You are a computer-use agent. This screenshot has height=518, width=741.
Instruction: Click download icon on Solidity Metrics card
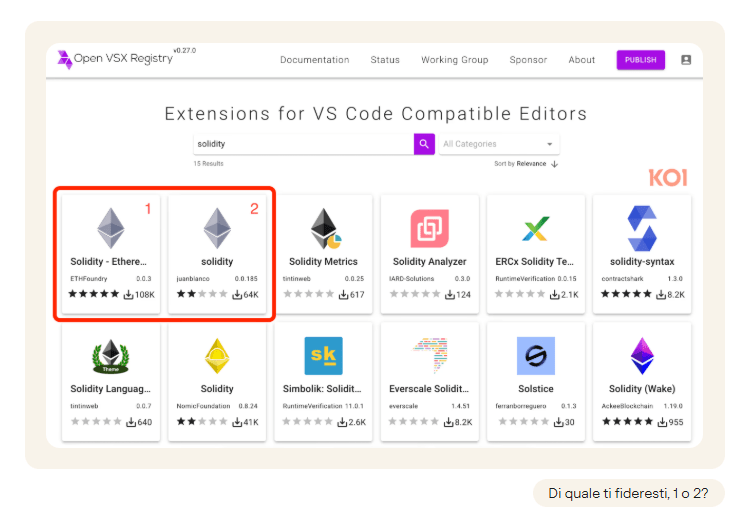click(x=344, y=295)
